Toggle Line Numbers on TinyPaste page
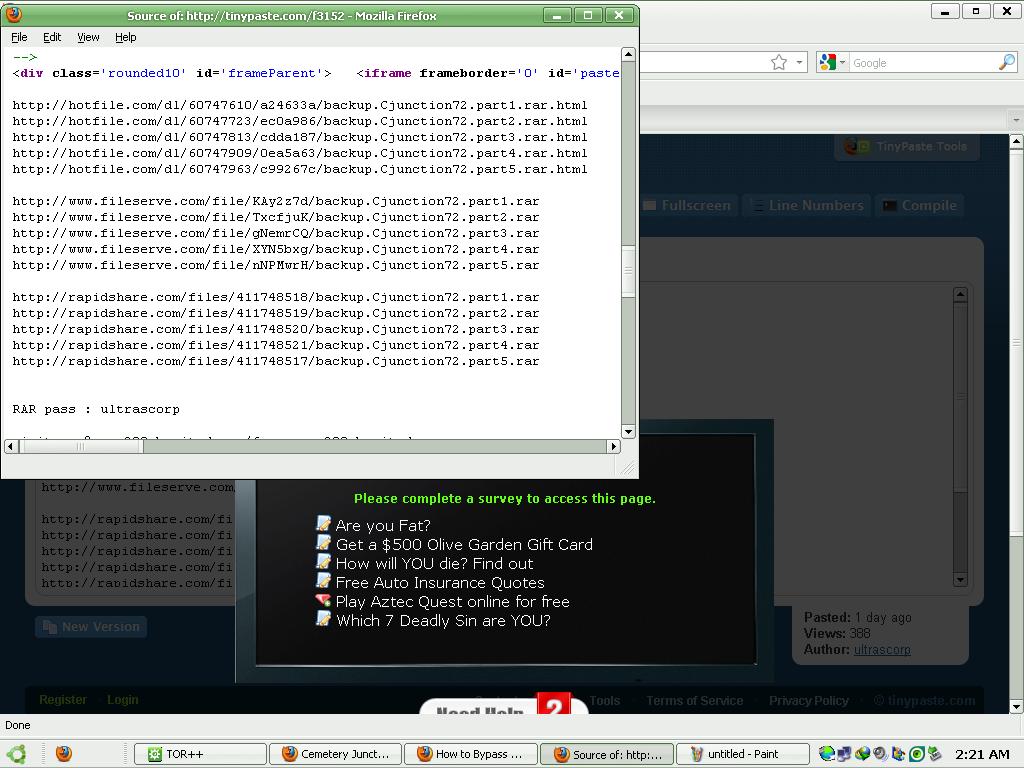Viewport: 1024px width, 768px height. (808, 206)
